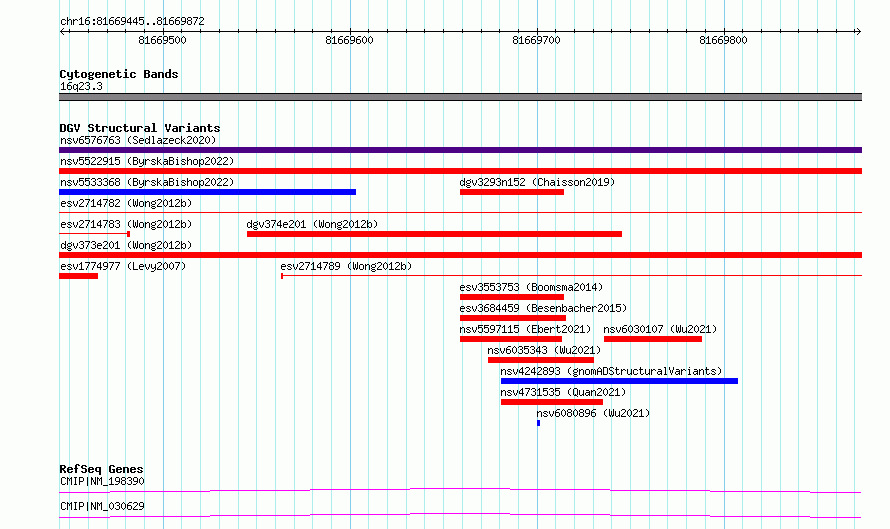890x529 pixels.
Task: Open esv2714783 (Wong2012b) variant label
Action: click(126, 224)
